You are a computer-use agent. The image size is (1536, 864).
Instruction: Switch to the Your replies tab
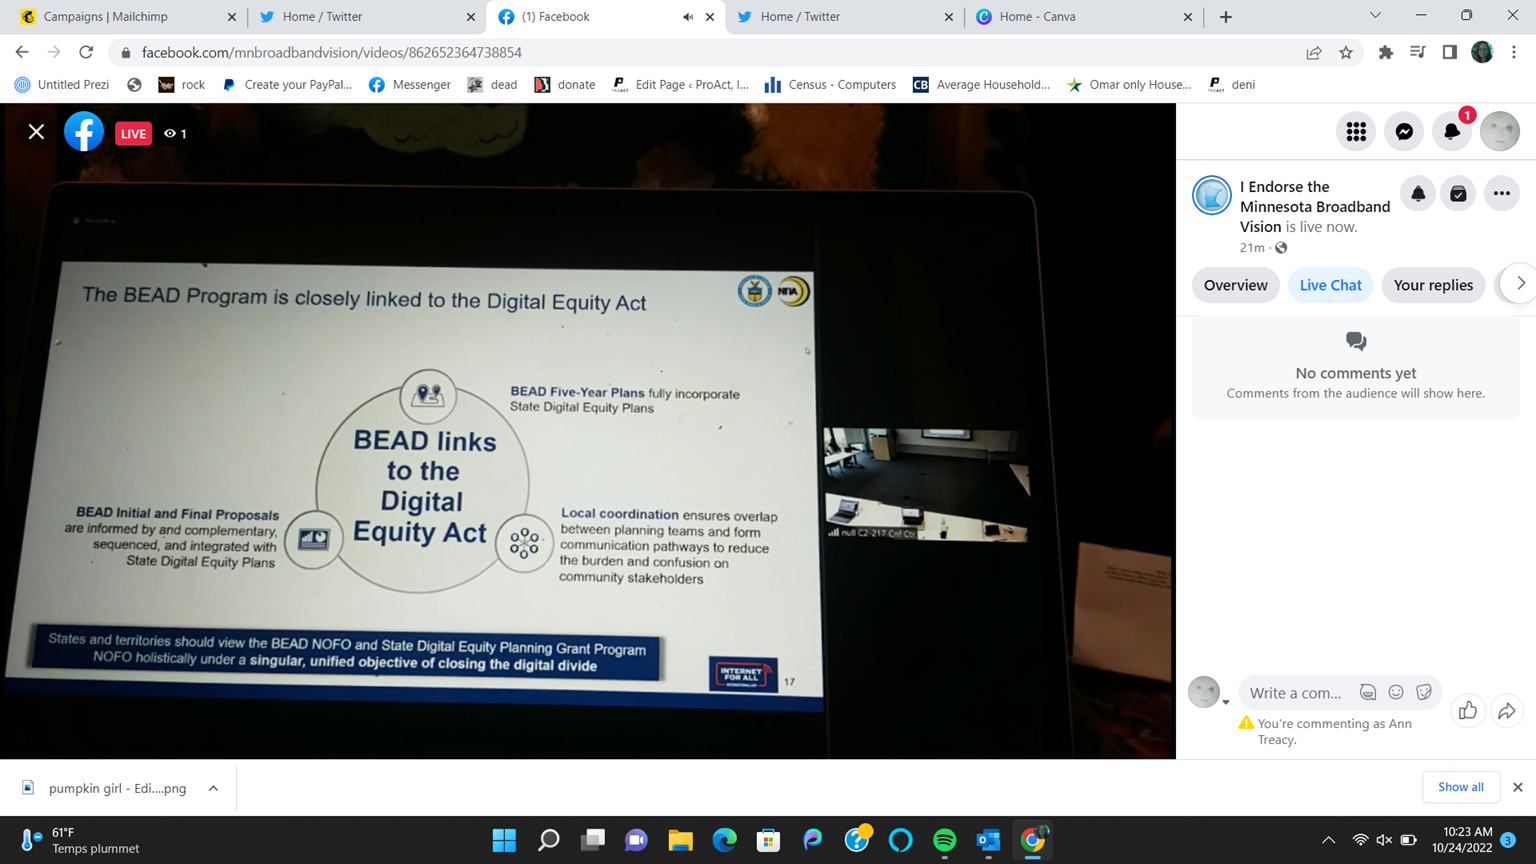coord(1432,285)
